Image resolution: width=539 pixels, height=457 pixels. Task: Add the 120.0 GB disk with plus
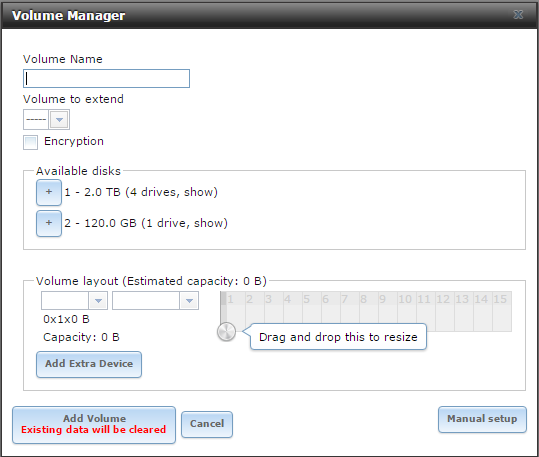49,223
